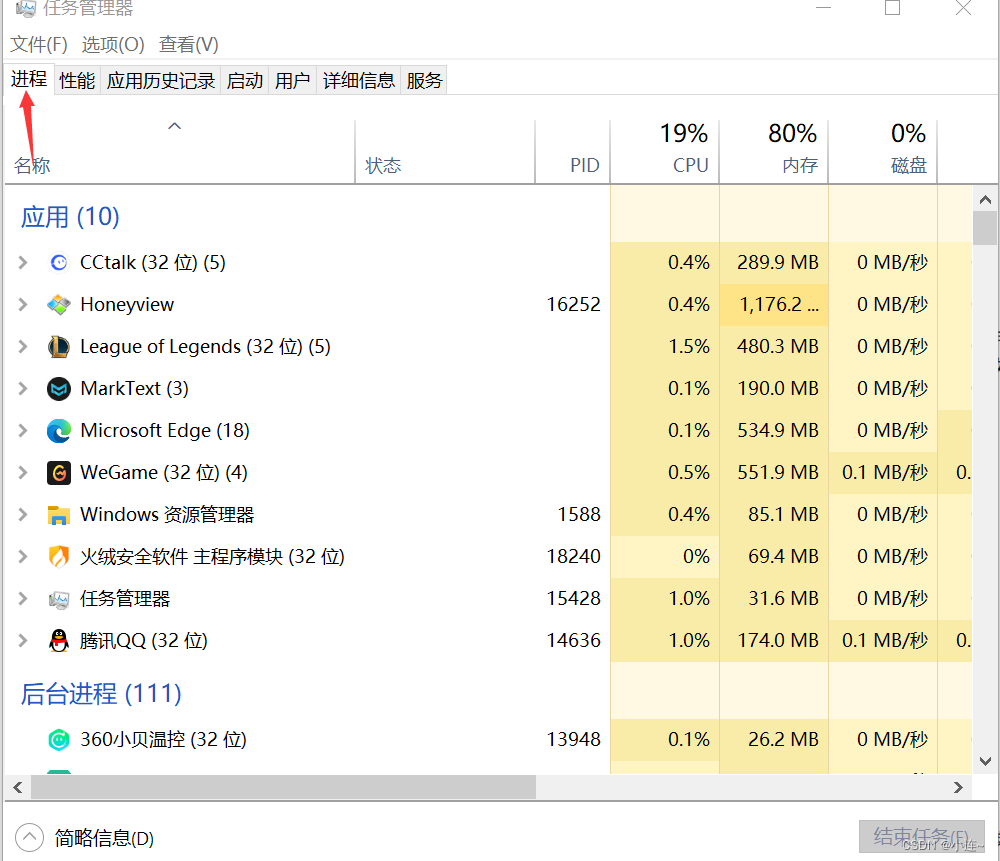Screen dimensions: 1000x861
Task: Click the WeGame 551.9 MB cell
Action: point(774,473)
